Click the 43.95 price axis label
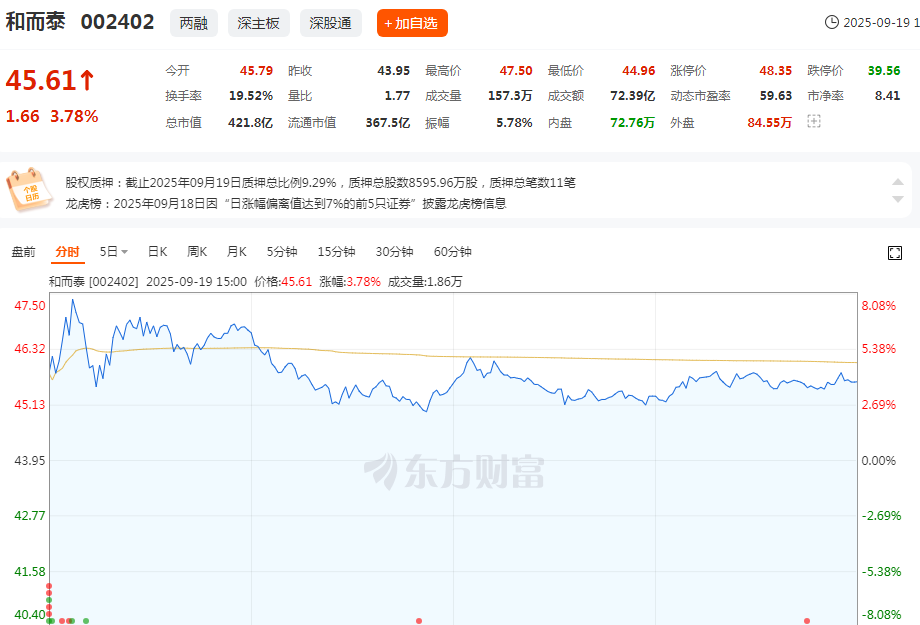The image size is (920, 625). 29,461
